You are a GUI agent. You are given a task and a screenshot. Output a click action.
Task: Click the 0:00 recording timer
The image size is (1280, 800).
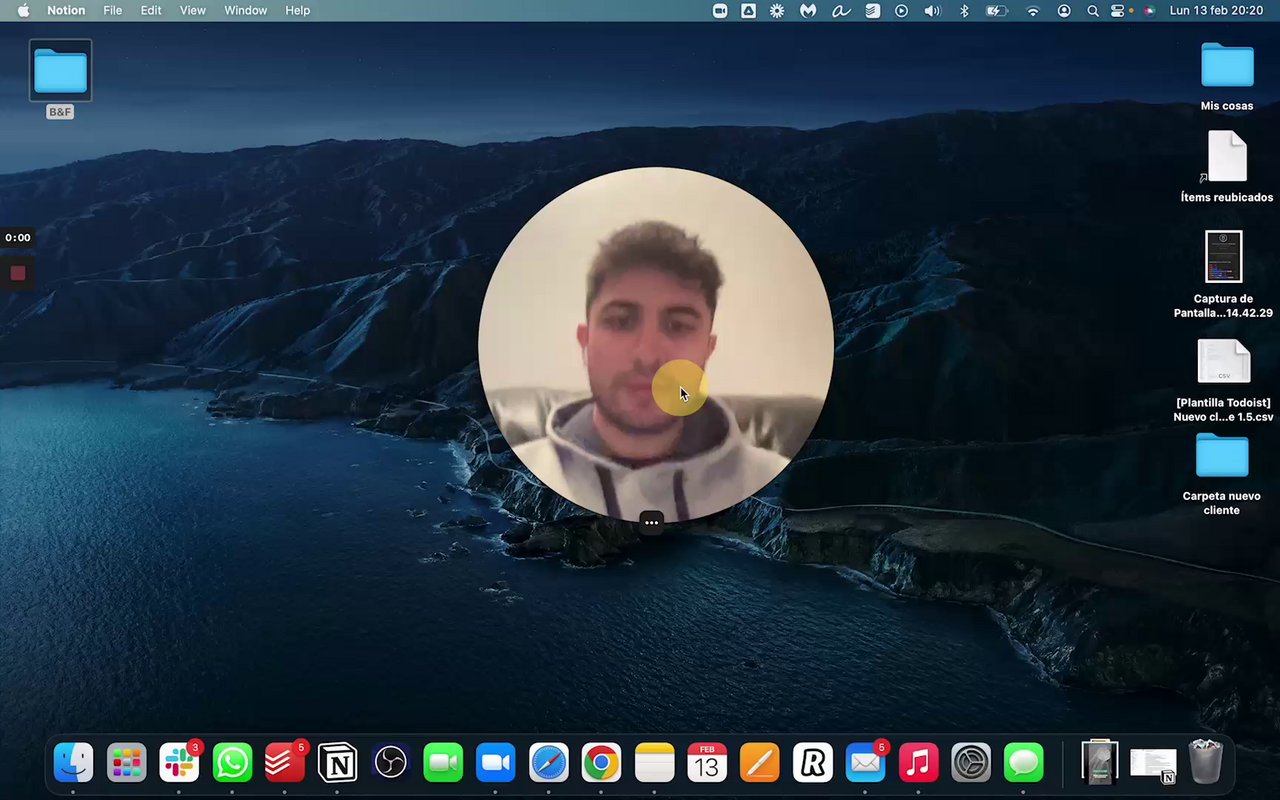point(18,238)
